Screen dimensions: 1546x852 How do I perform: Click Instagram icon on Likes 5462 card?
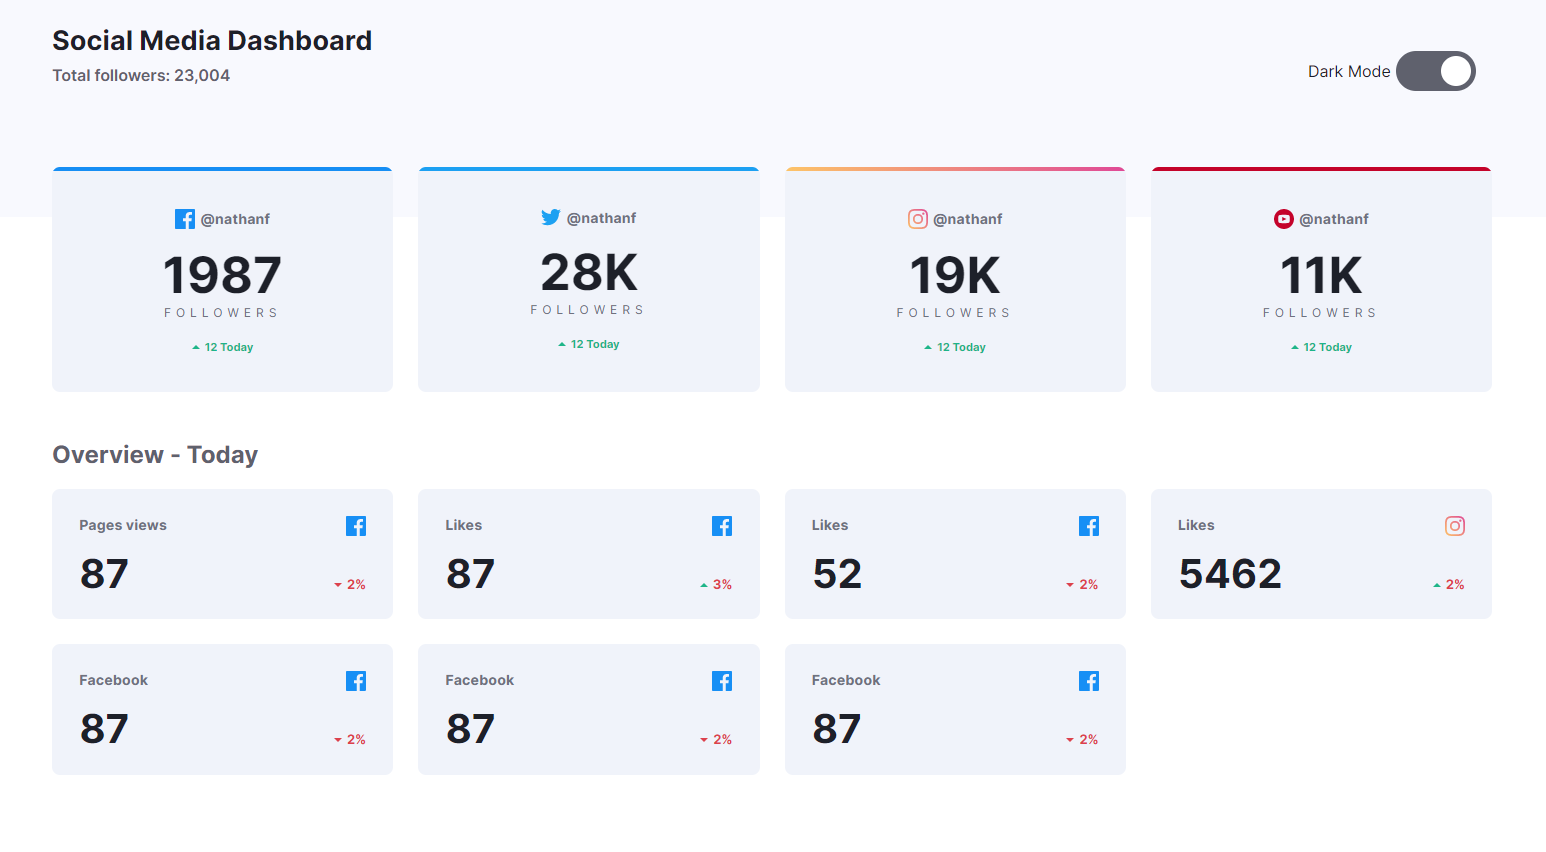point(1455,526)
